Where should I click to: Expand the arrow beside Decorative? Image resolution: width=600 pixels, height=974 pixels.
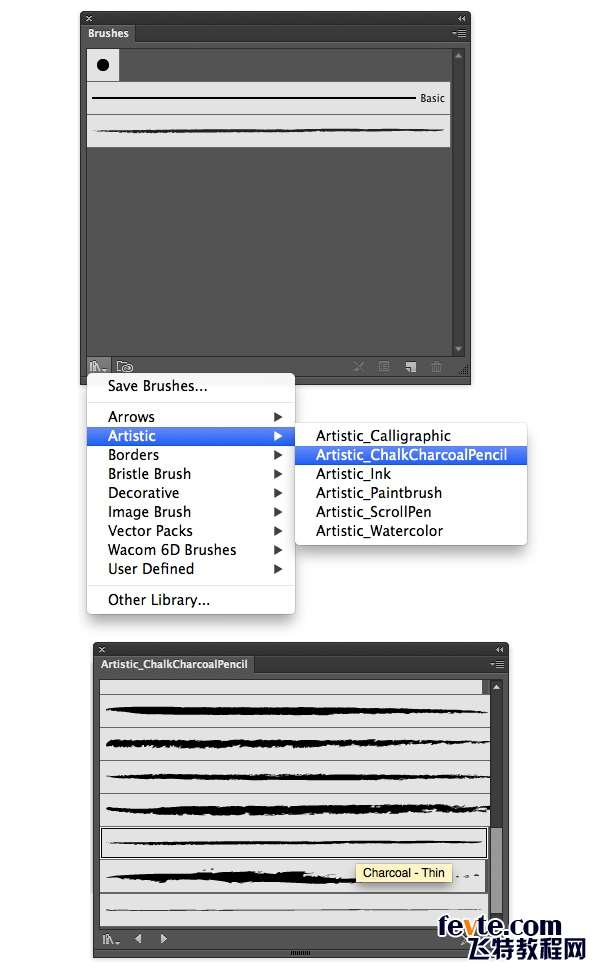pyautogui.click(x=278, y=493)
